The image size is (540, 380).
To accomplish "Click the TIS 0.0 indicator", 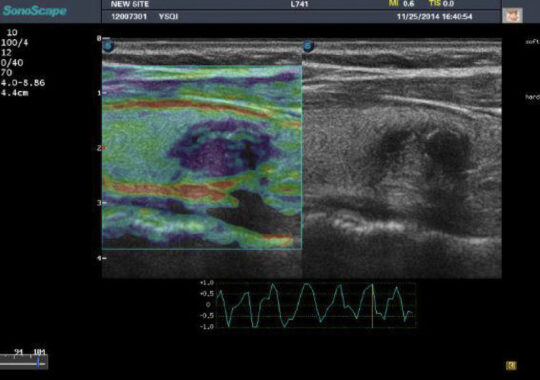I will 442,4.
